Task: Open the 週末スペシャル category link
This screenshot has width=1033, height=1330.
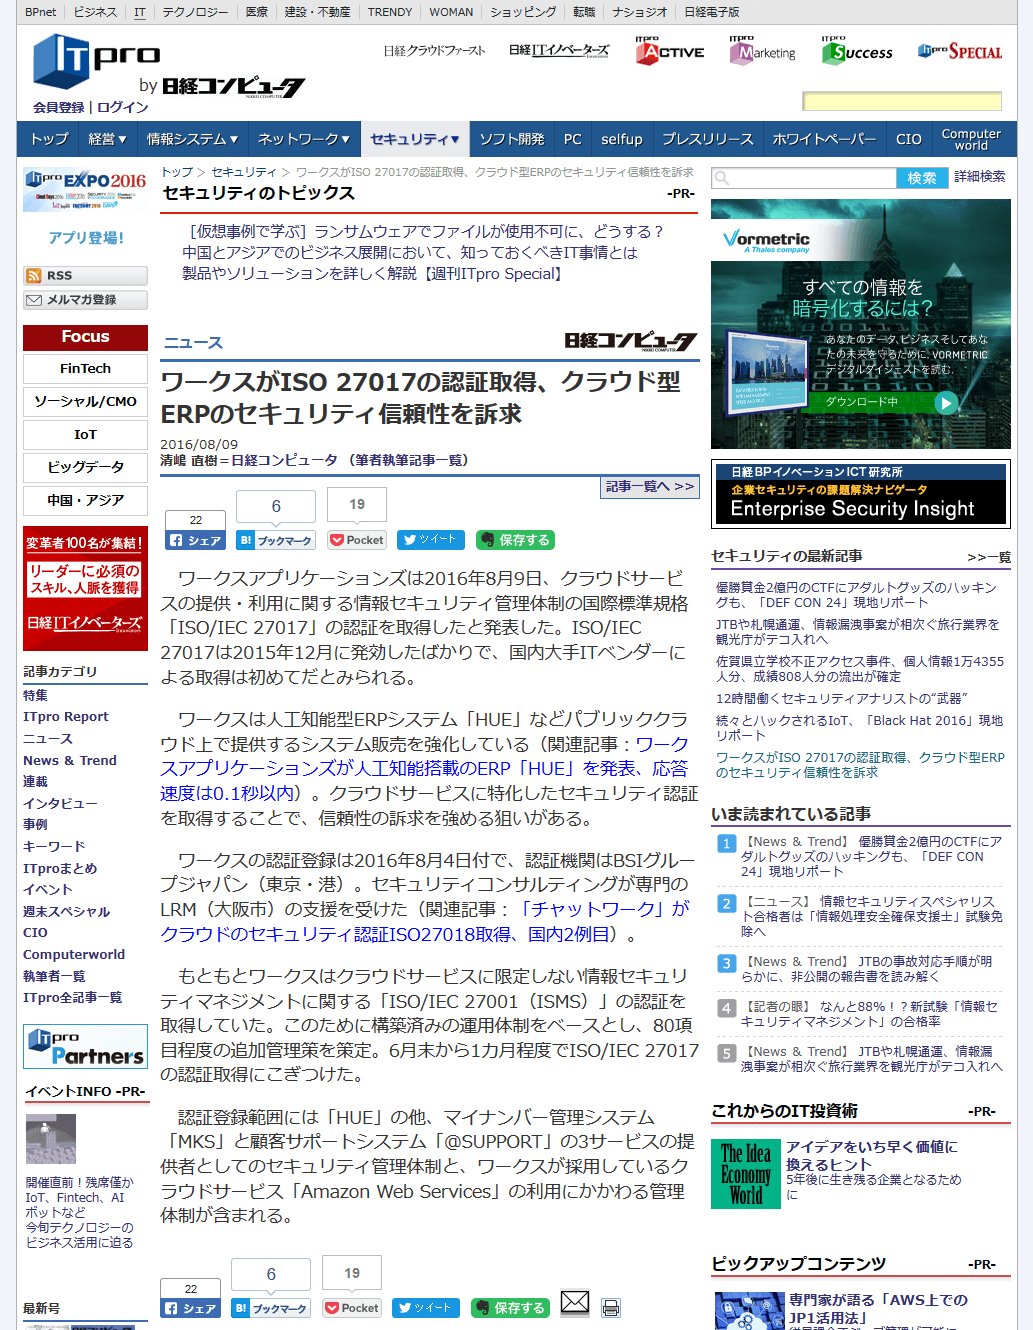Action: [x=67, y=912]
